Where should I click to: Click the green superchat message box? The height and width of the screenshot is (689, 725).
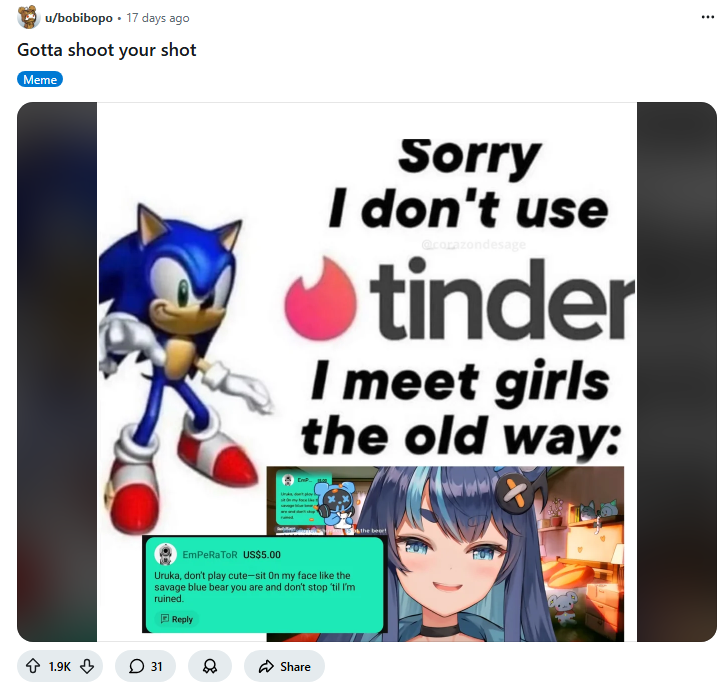264,584
